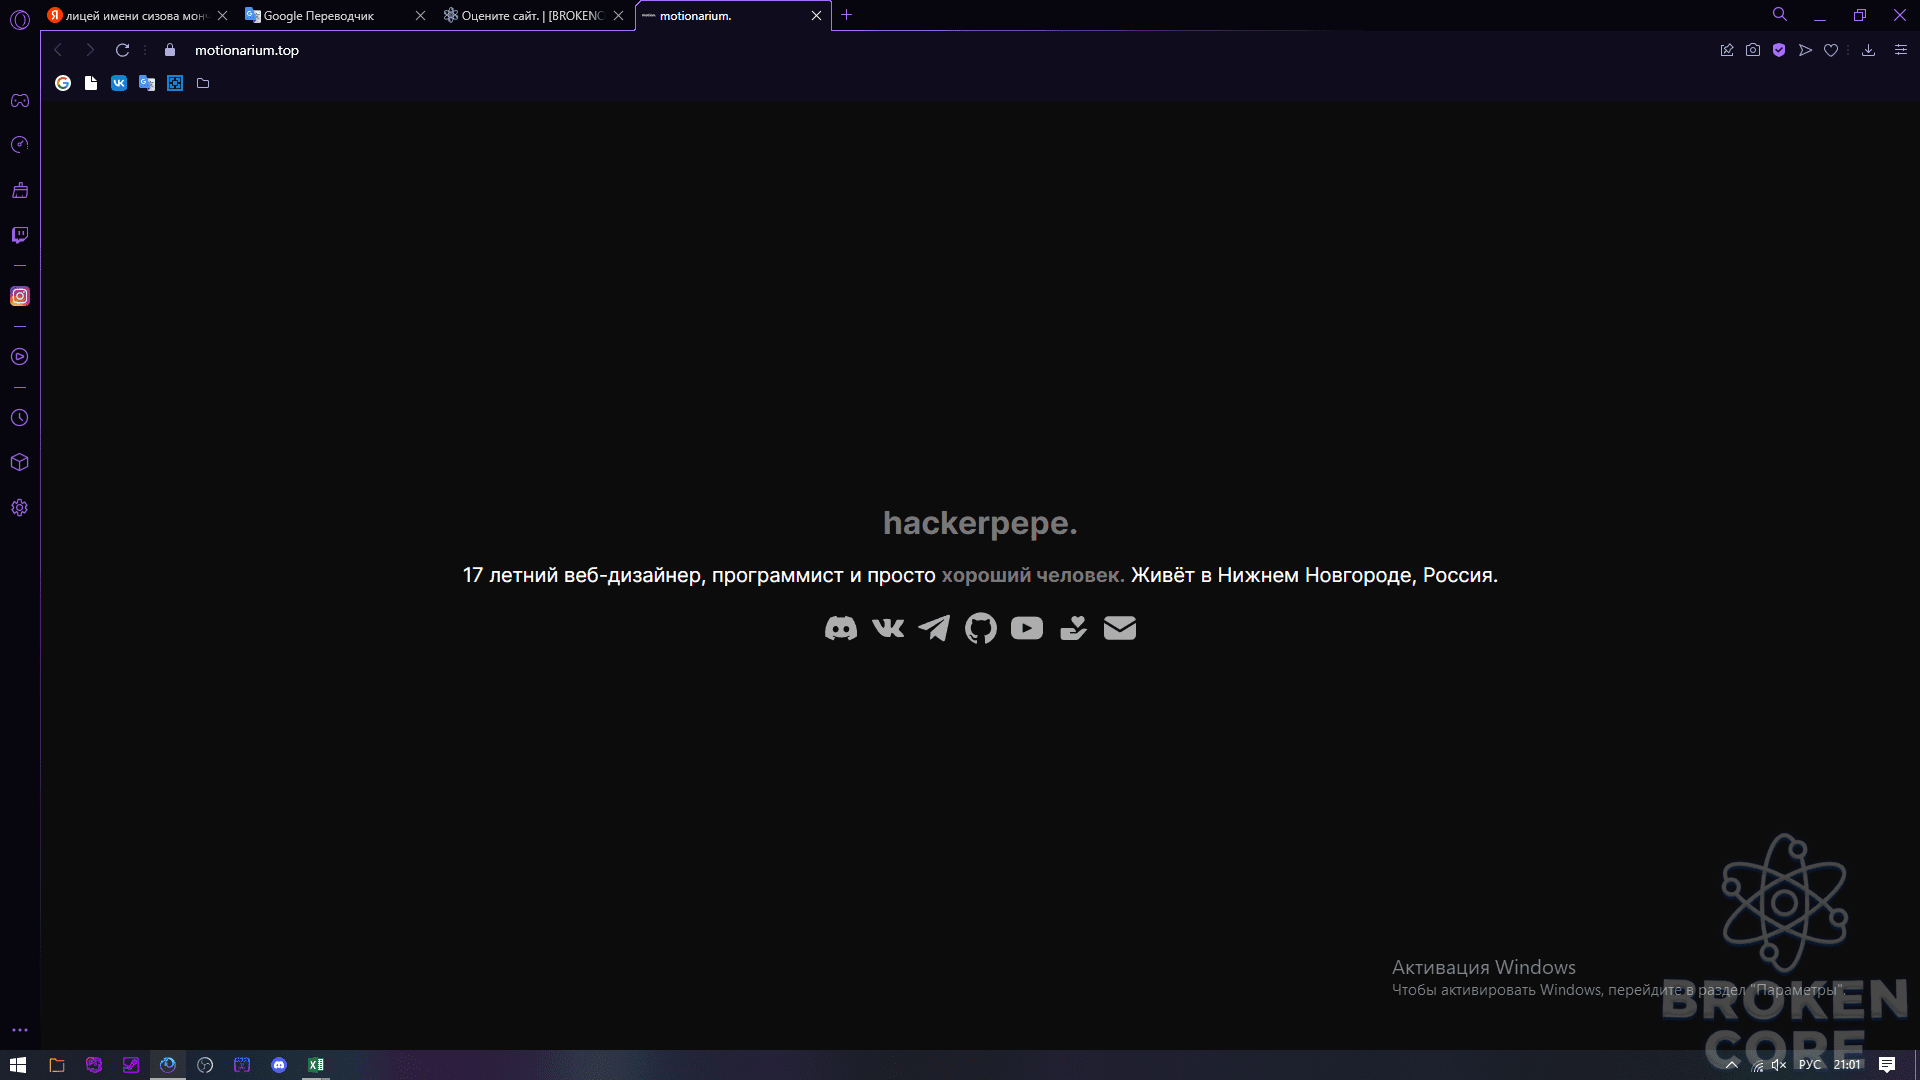
Task: Open the downloads toolbar icon
Action: pos(1868,50)
